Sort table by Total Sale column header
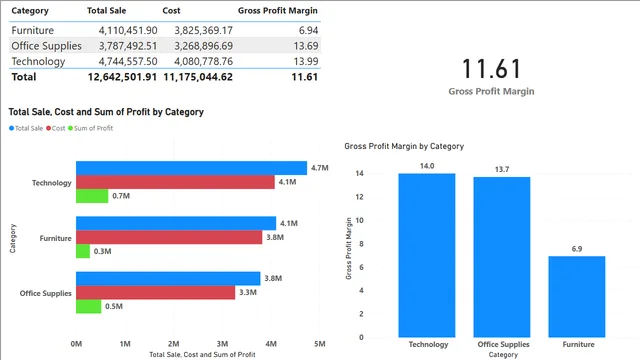 [106, 11]
